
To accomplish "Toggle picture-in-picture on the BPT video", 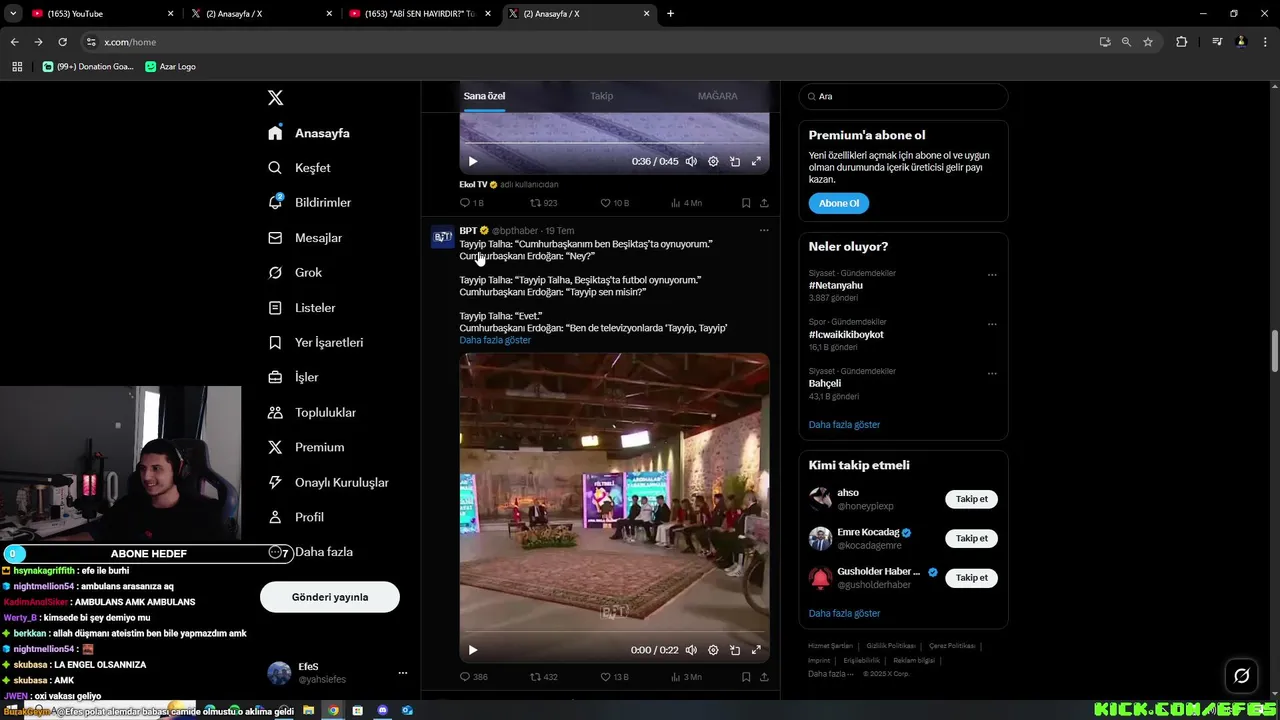I will pyautogui.click(x=735, y=650).
